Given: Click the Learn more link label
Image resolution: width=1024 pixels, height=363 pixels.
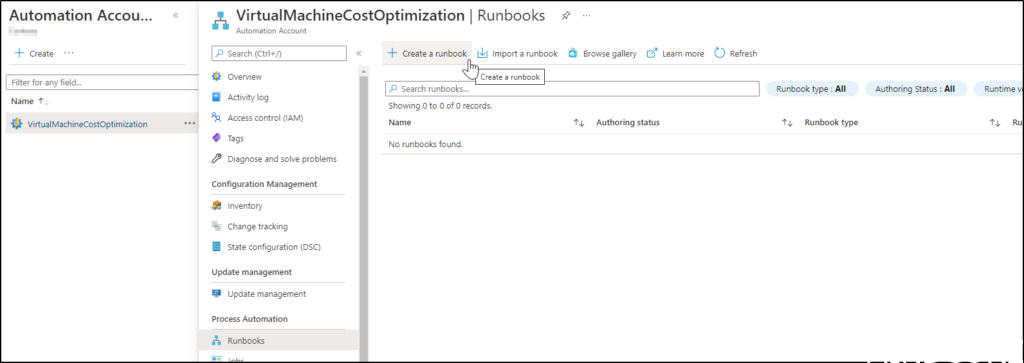Looking at the screenshot, I should pyautogui.click(x=683, y=54).
